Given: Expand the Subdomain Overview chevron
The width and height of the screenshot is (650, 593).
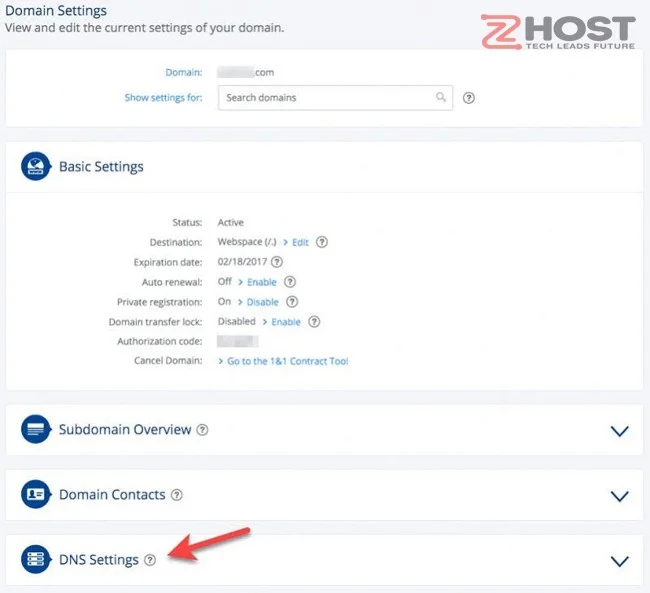Looking at the screenshot, I should point(619,431).
